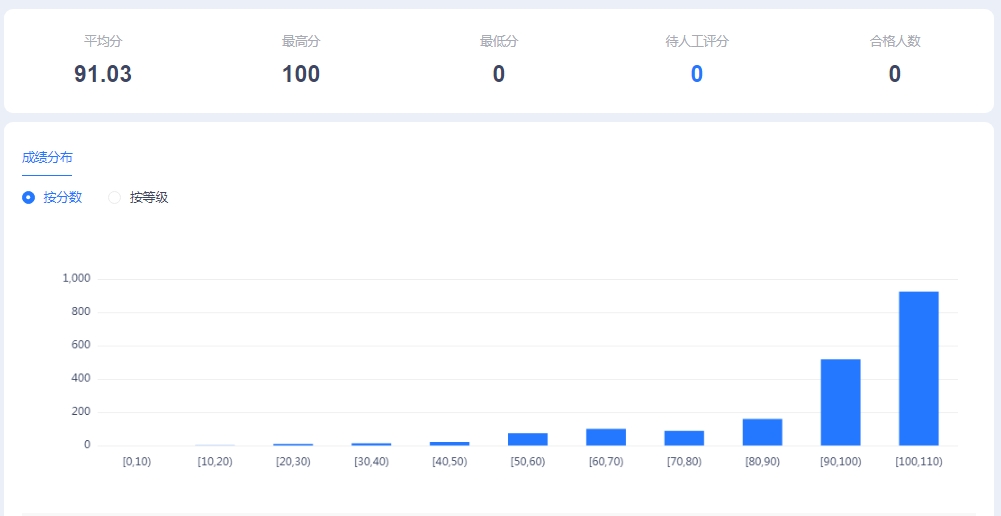This screenshot has width=1001, height=516.
Task: Open the blue 待人工评分 count value
Action: point(697,74)
